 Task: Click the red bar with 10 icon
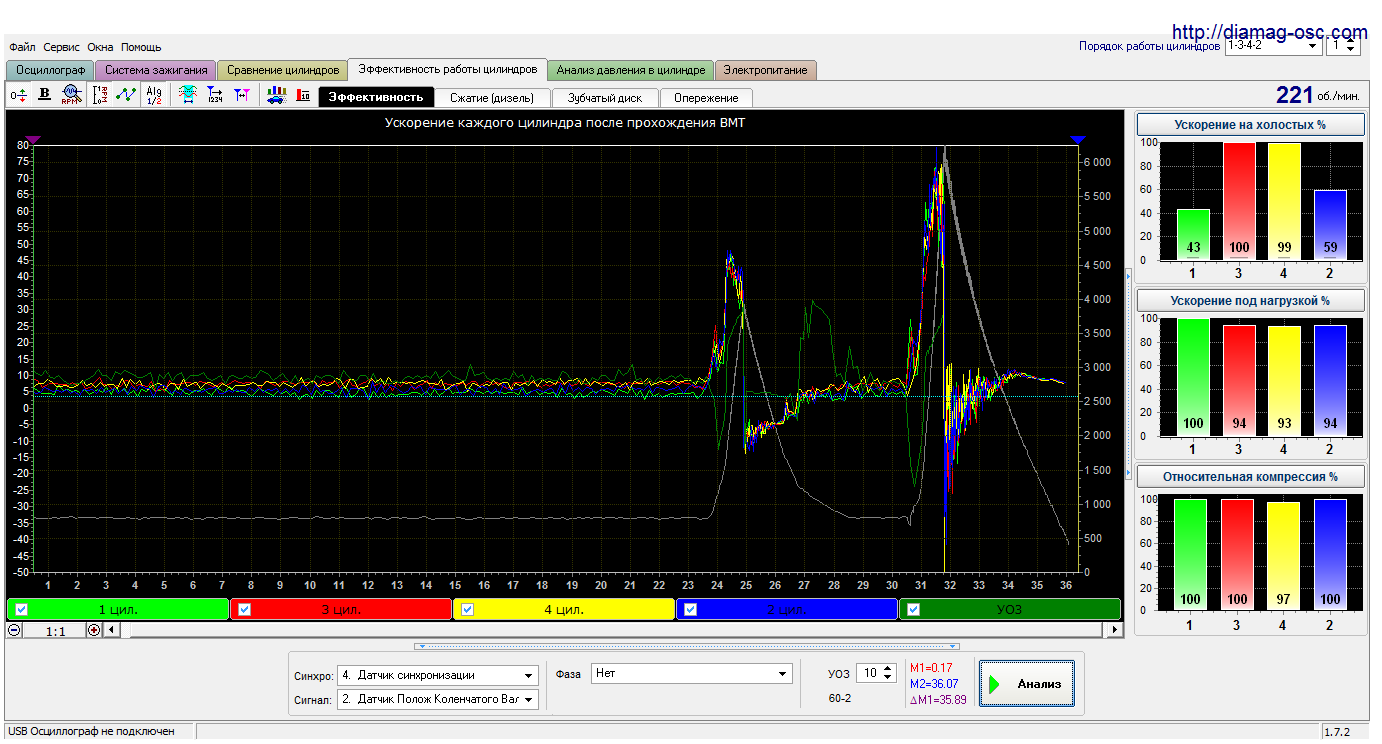(x=303, y=95)
